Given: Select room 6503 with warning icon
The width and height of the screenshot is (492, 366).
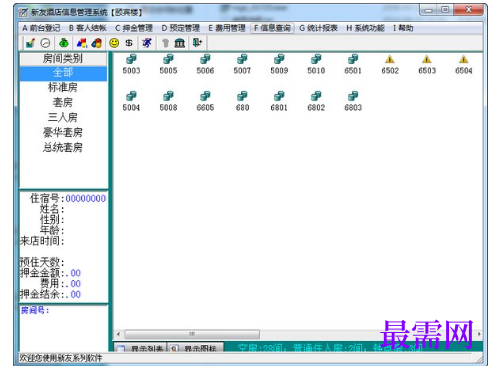Looking at the screenshot, I should [427, 60].
